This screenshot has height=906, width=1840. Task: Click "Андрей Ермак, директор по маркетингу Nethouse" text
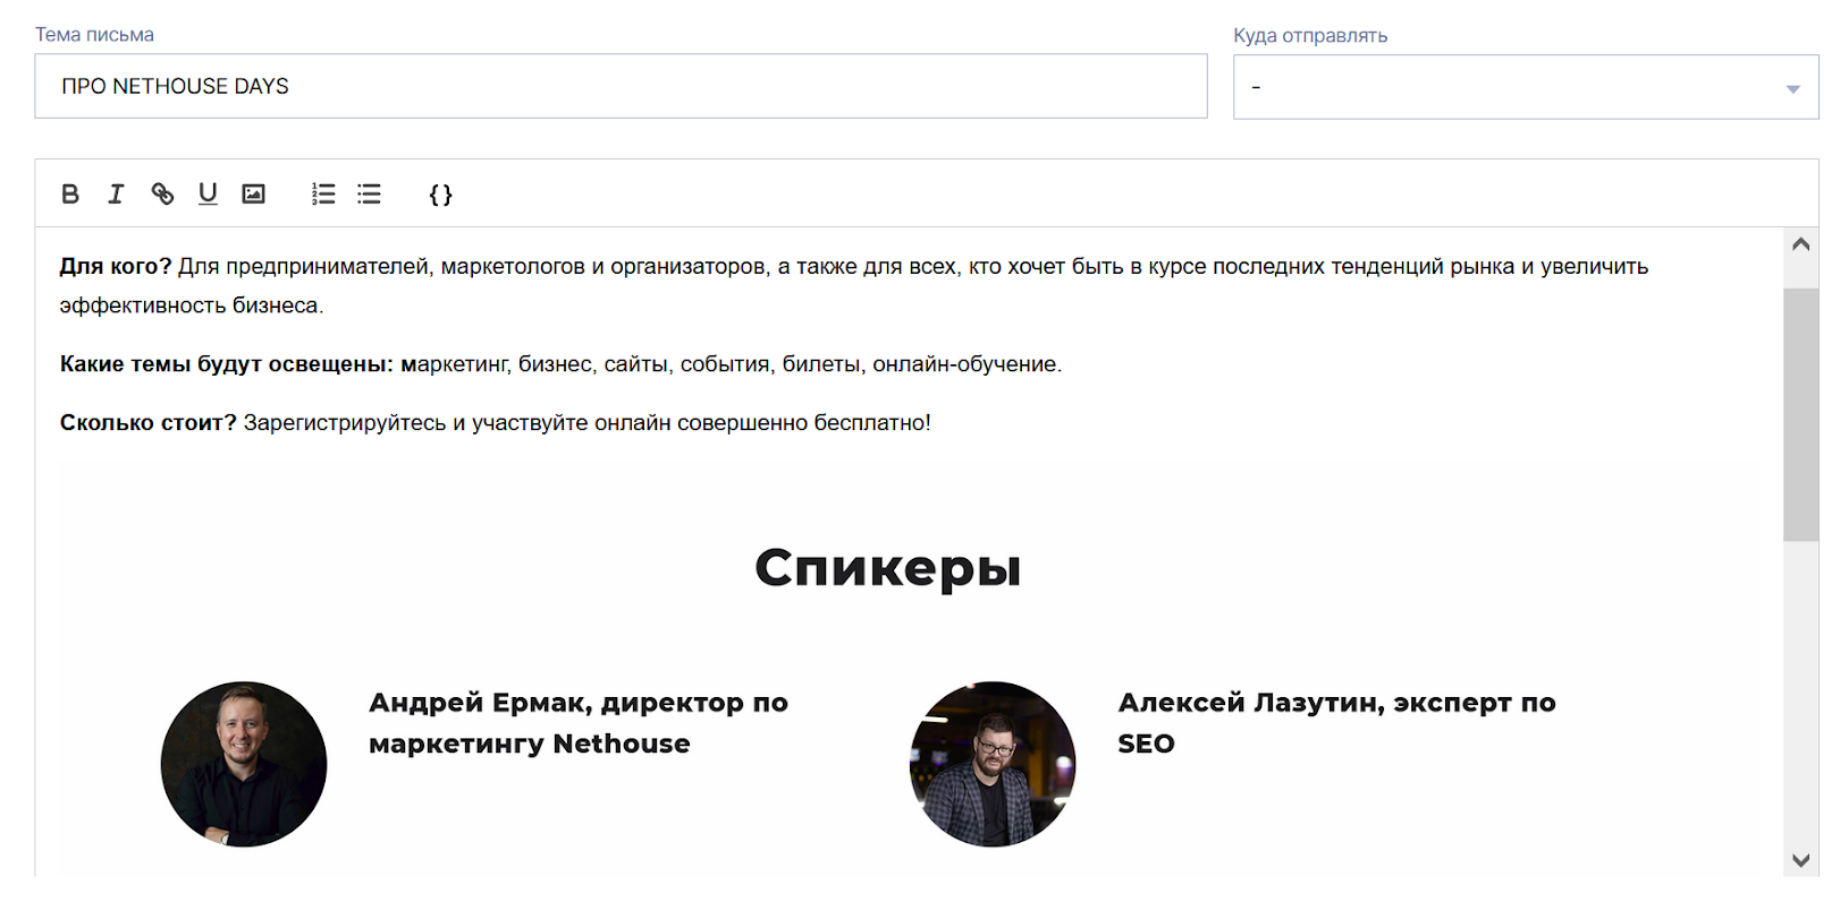578,723
